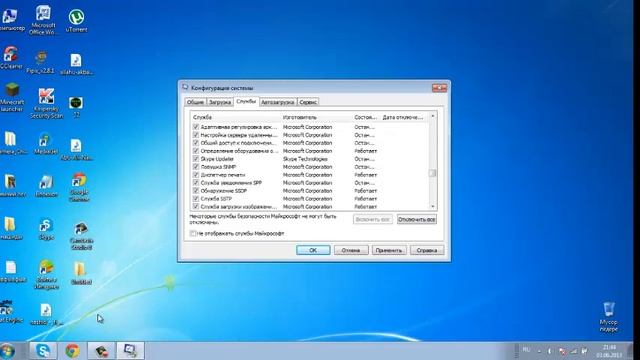This screenshot has height=360, width=640.
Task: Click the Отключить все button
Action: coord(417,219)
